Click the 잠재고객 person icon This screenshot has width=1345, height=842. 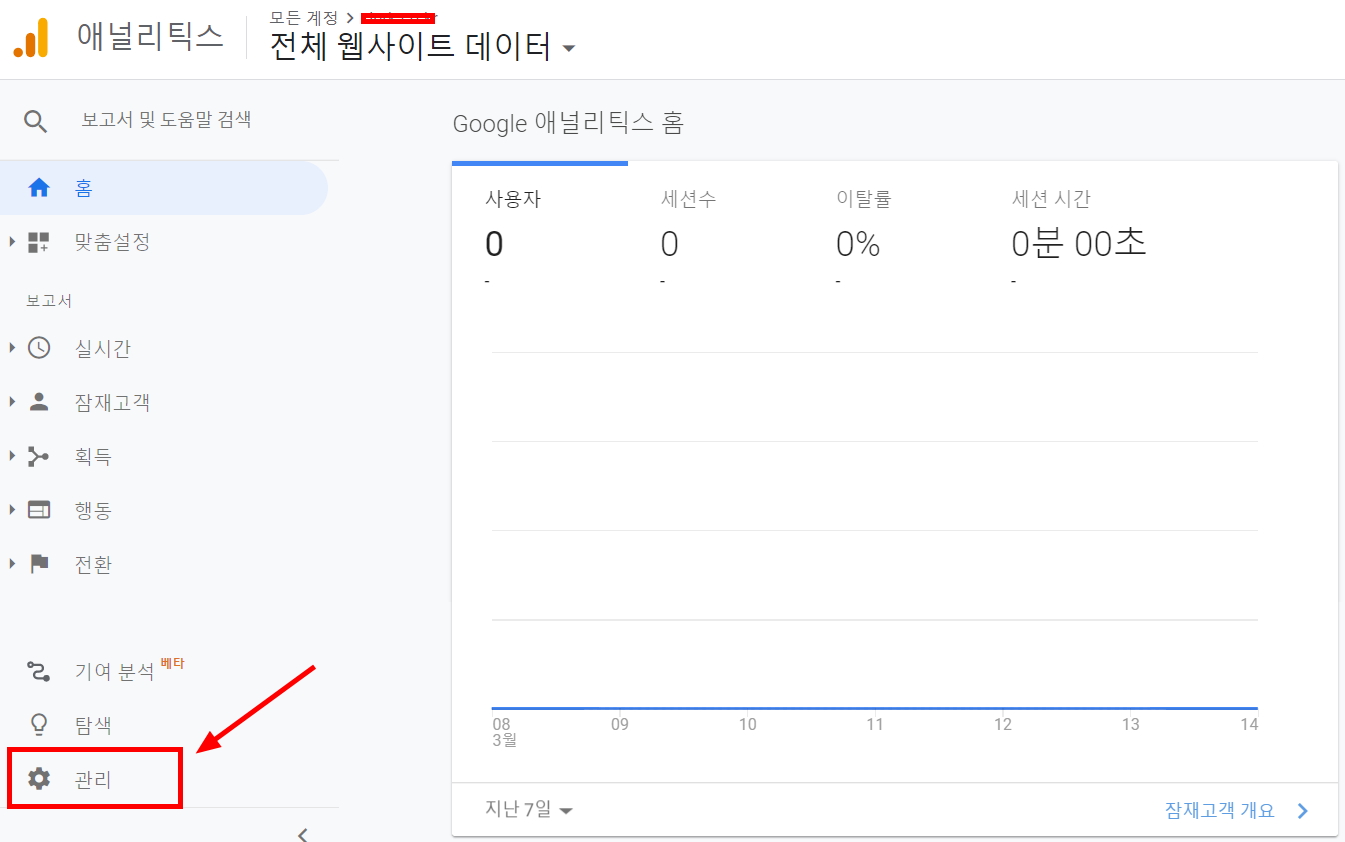(x=39, y=402)
